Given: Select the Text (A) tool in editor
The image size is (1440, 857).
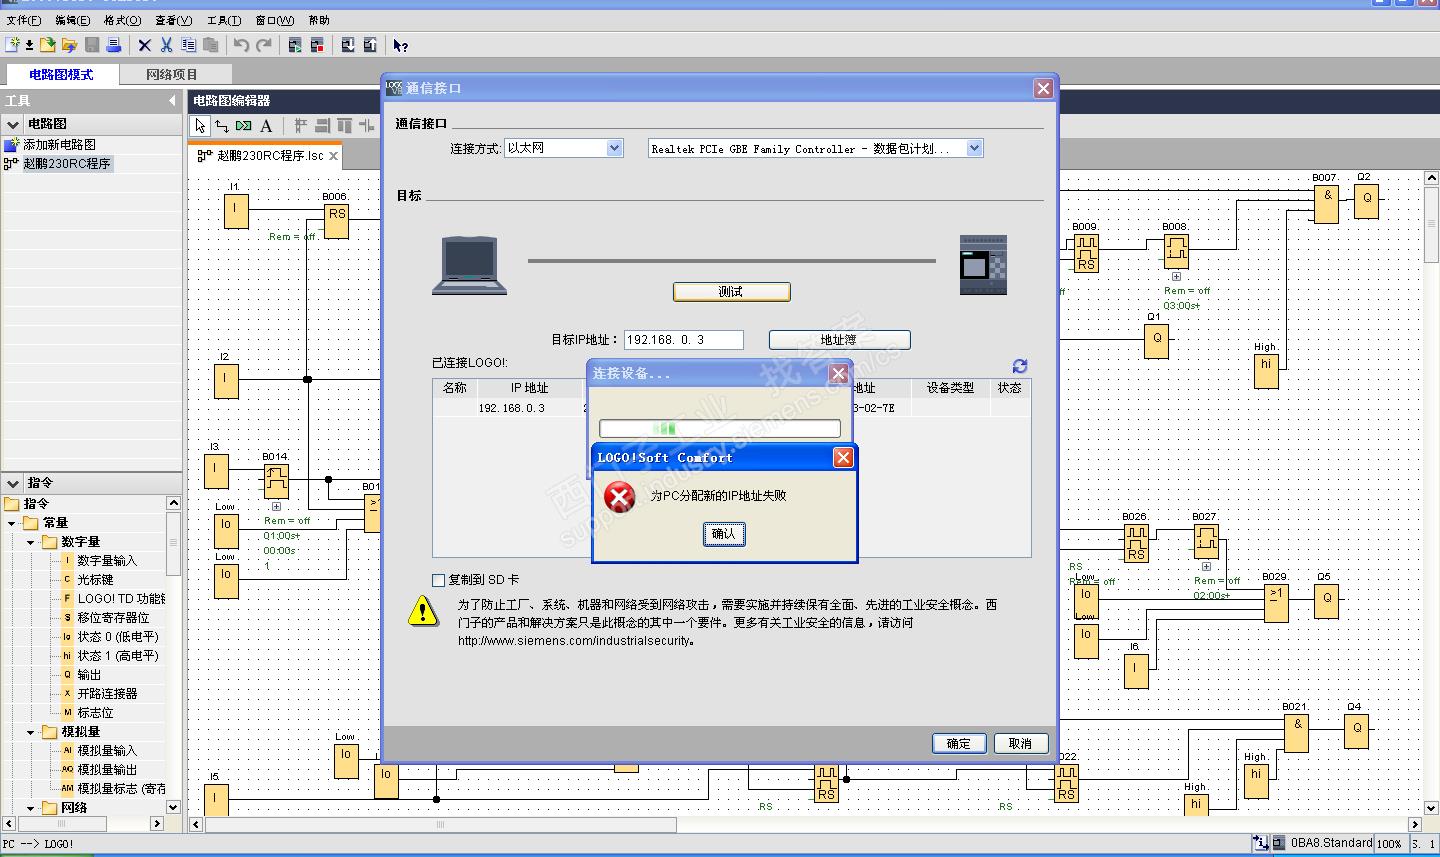Looking at the screenshot, I should pos(266,125).
